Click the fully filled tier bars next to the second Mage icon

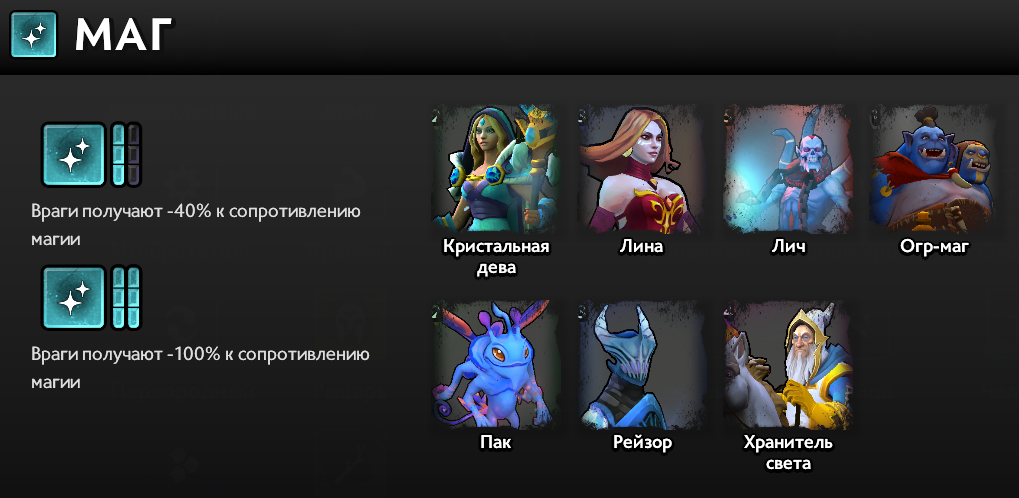125,298
